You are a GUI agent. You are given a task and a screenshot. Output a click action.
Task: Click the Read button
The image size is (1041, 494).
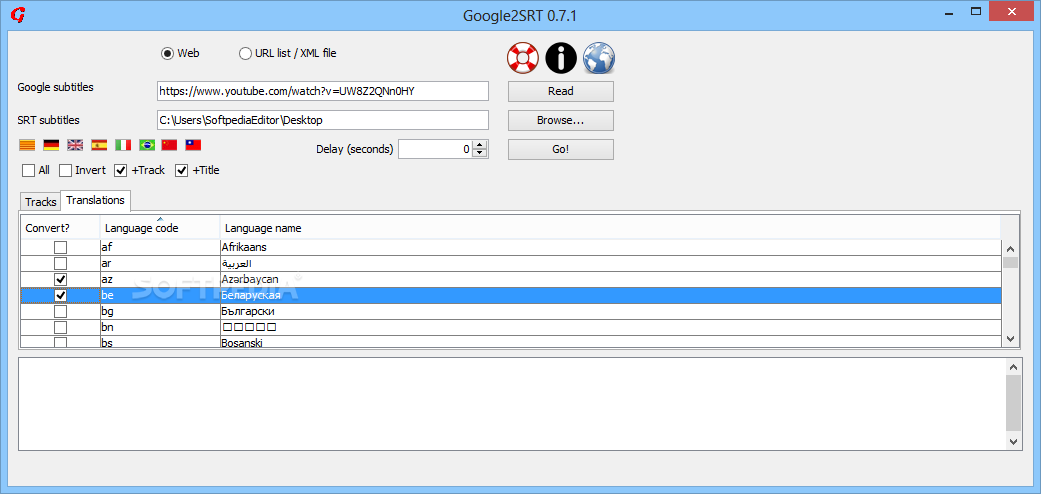tap(561, 91)
